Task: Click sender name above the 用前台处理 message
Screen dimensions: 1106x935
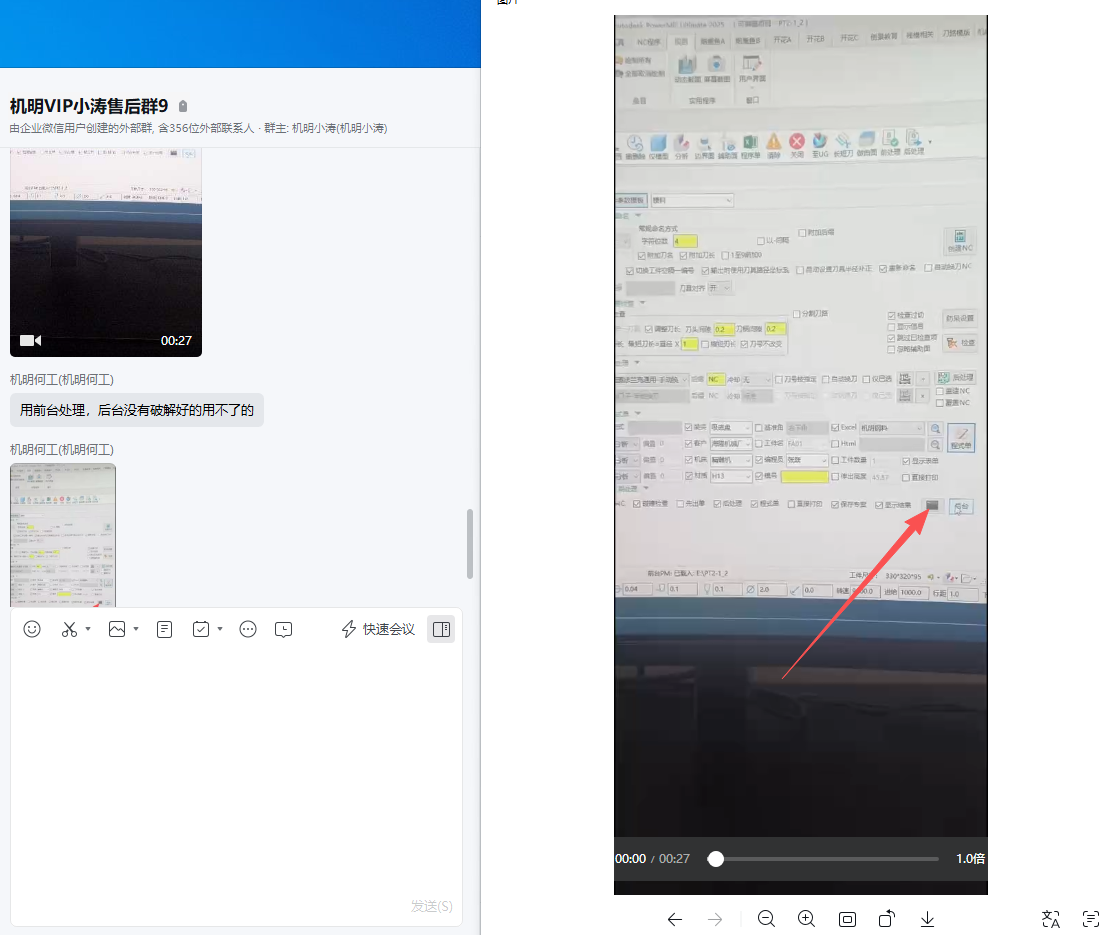Action: 62,379
